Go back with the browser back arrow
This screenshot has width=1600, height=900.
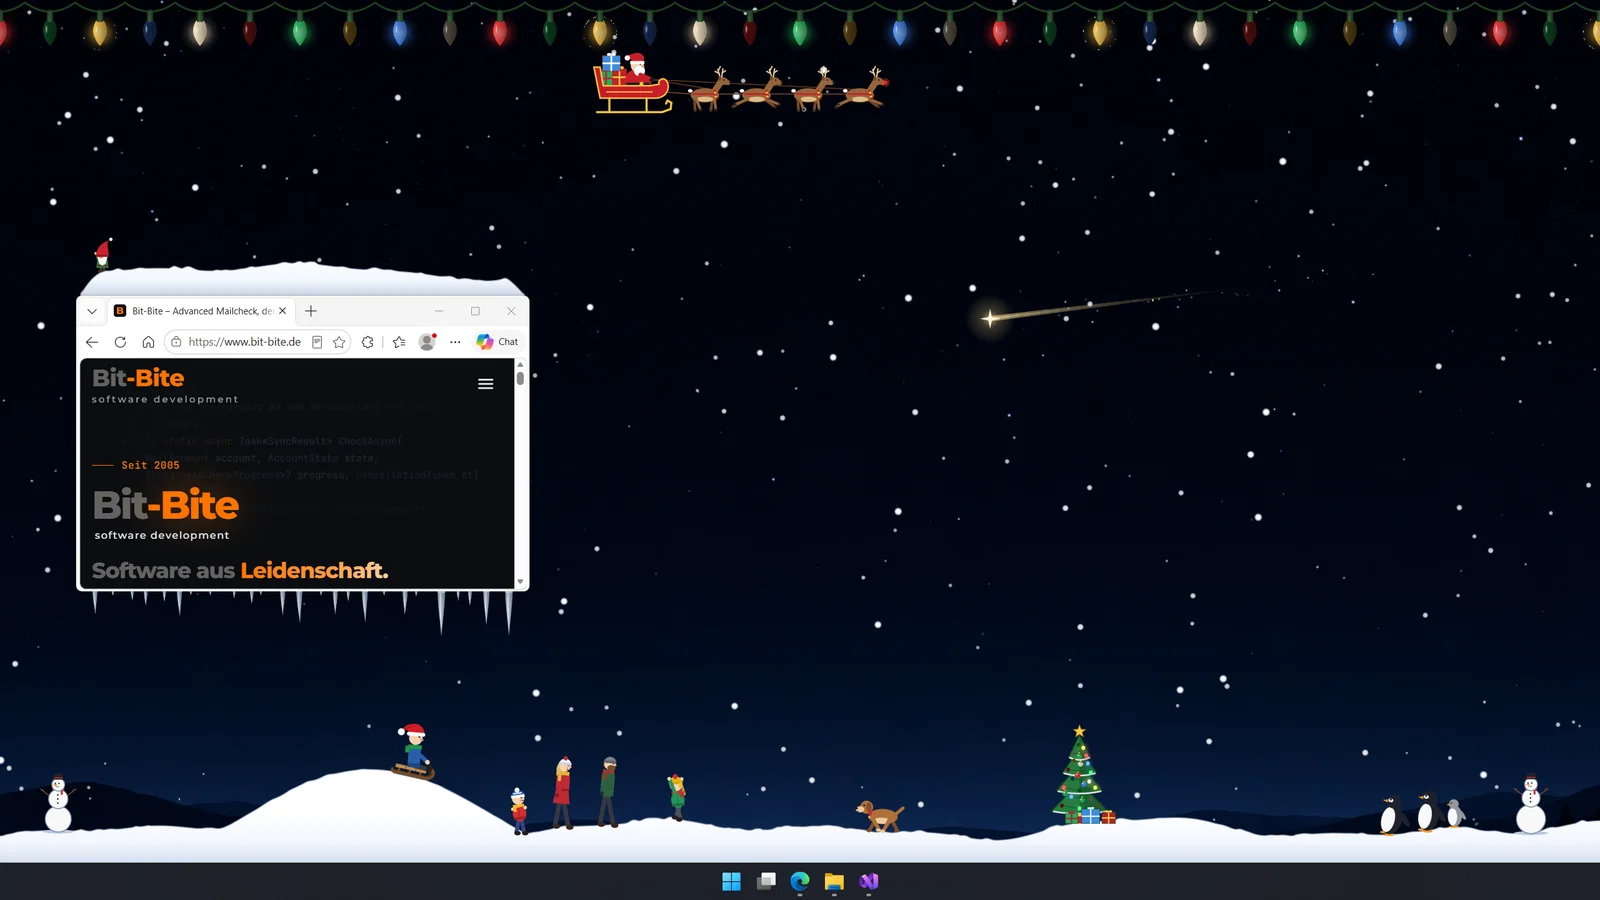(92, 342)
